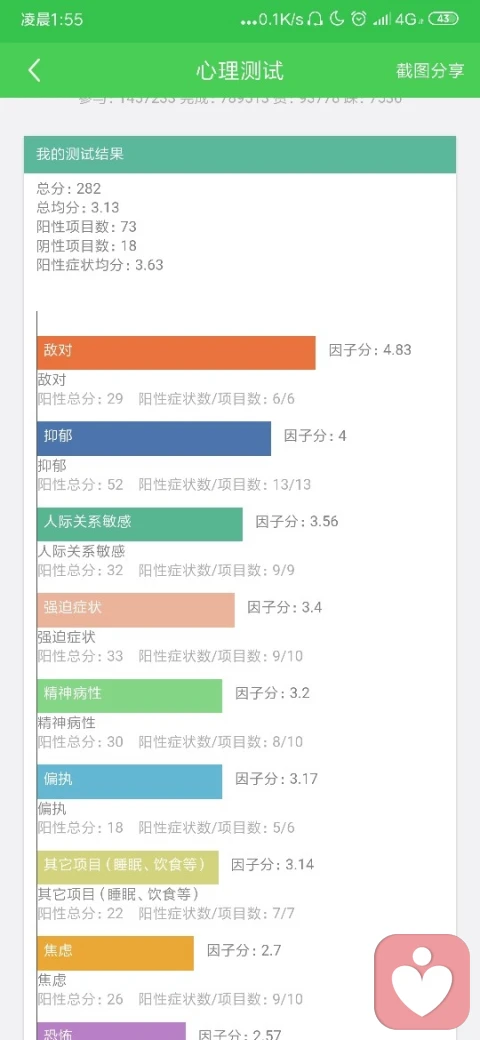
Task: Tap the purple 恐怖 factor bar
Action: (x=111, y=1031)
